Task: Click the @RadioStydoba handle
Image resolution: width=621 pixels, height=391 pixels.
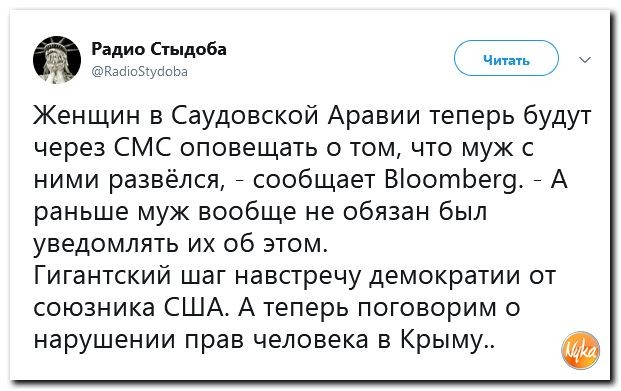Action: pos(139,72)
